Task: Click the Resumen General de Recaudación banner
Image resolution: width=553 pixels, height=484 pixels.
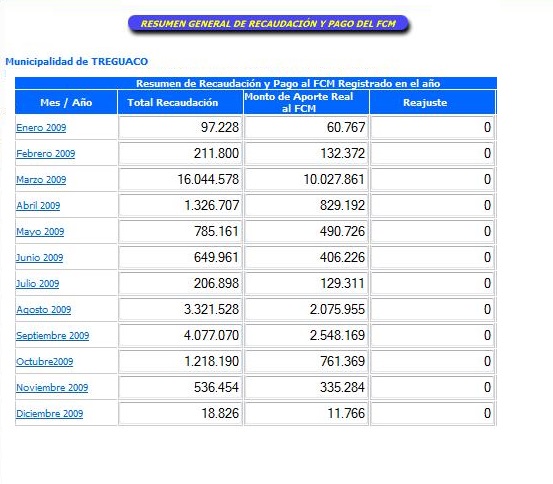Action: tap(268, 24)
